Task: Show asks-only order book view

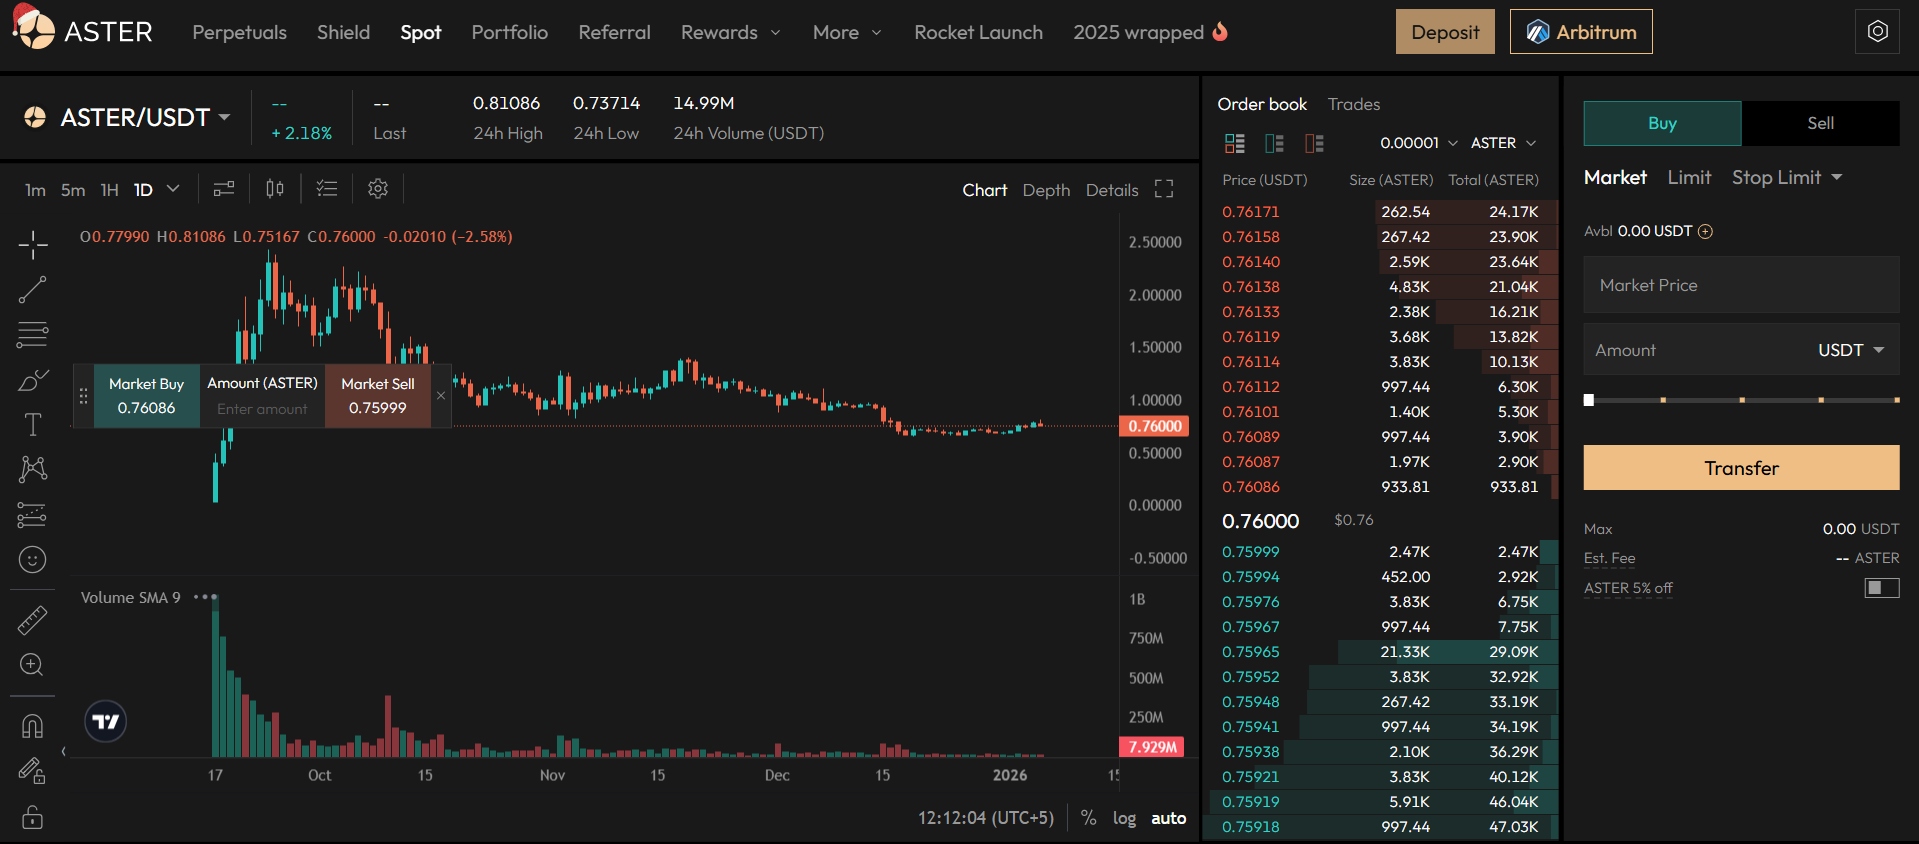Action: click(x=1314, y=143)
